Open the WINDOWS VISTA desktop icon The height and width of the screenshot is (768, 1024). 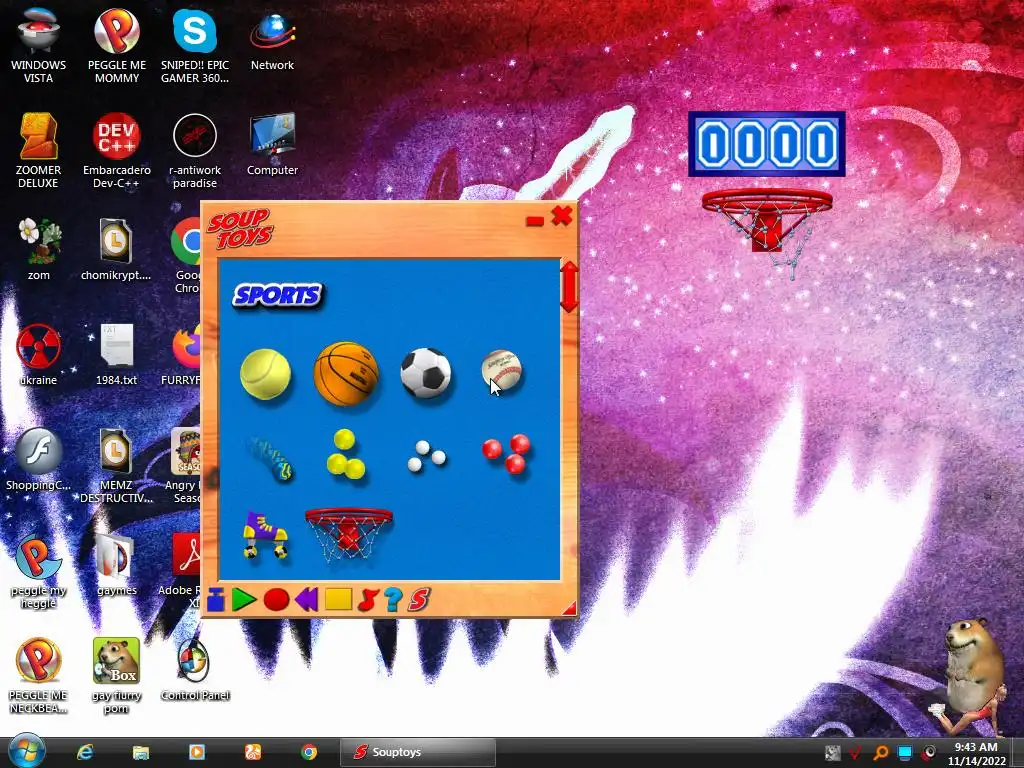click(x=39, y=46)
